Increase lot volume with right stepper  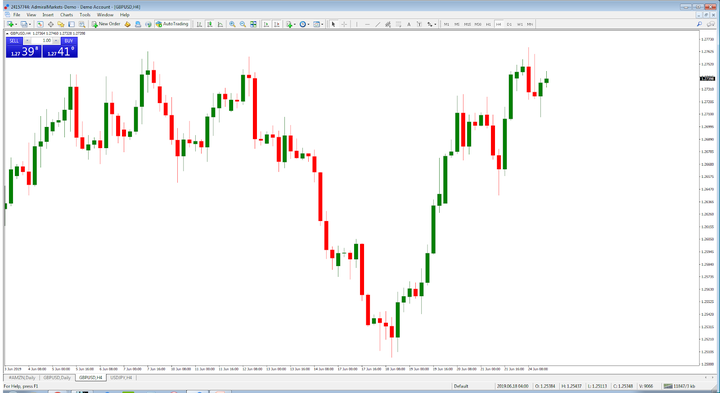click(56, 41)
